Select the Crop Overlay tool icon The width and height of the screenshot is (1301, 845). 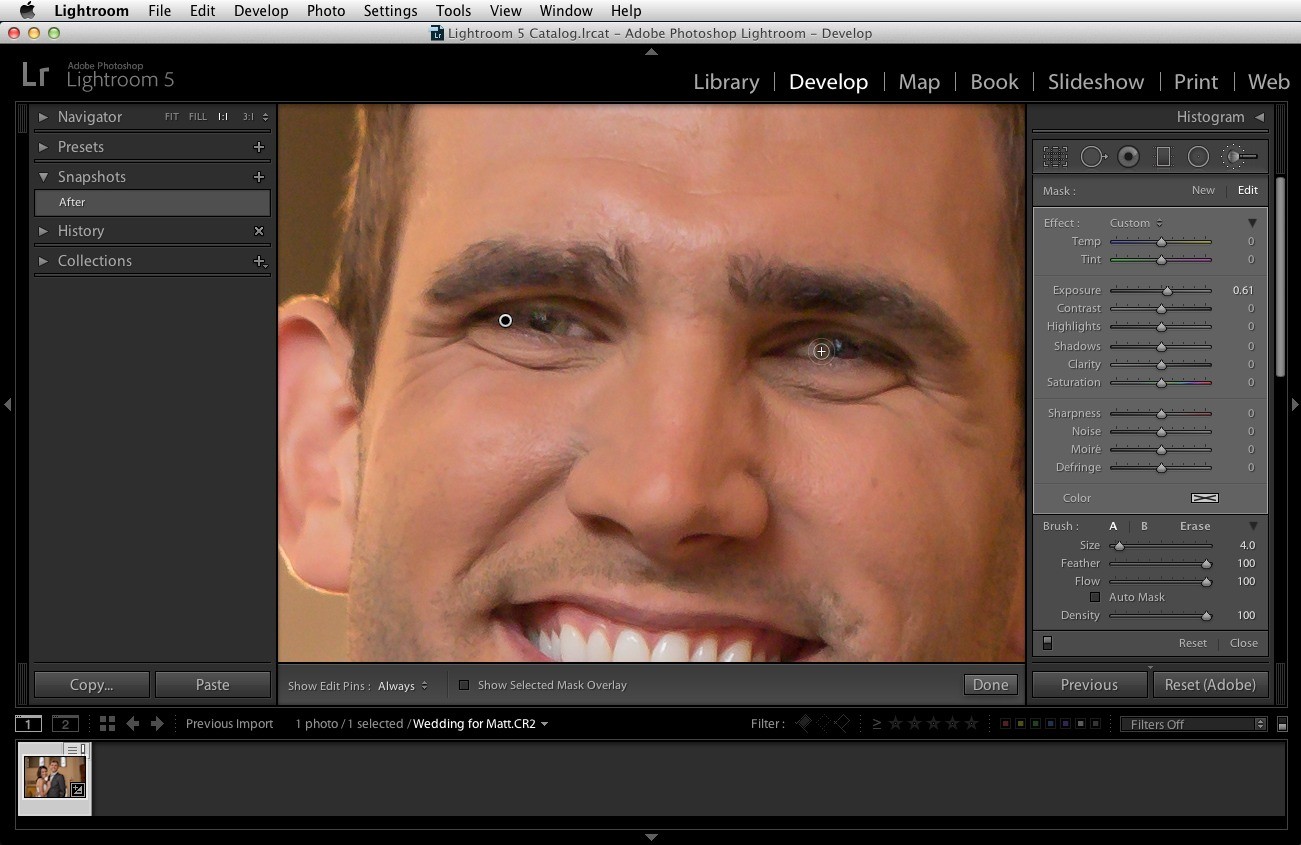1055,157
